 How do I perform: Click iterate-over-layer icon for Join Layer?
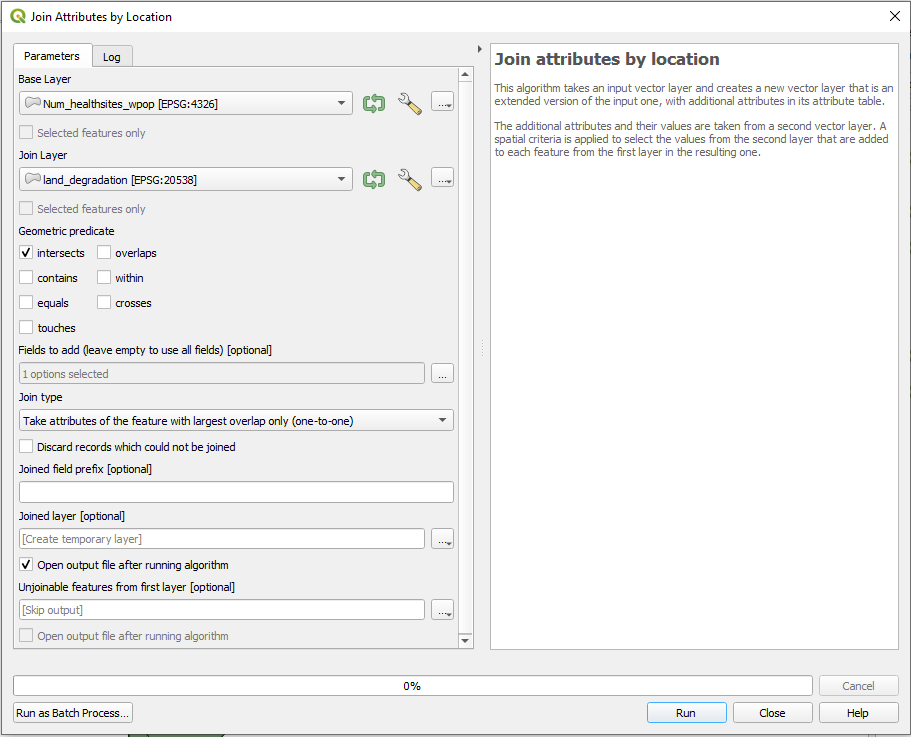374,180
